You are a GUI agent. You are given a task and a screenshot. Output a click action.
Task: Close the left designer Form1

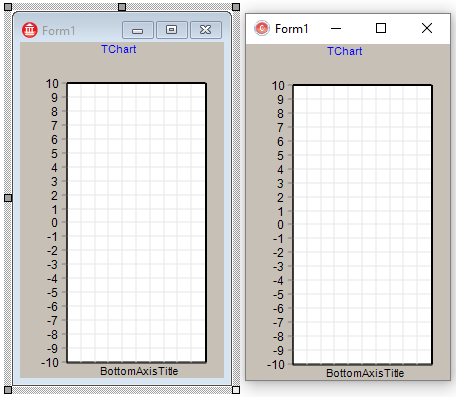point(206,30)
